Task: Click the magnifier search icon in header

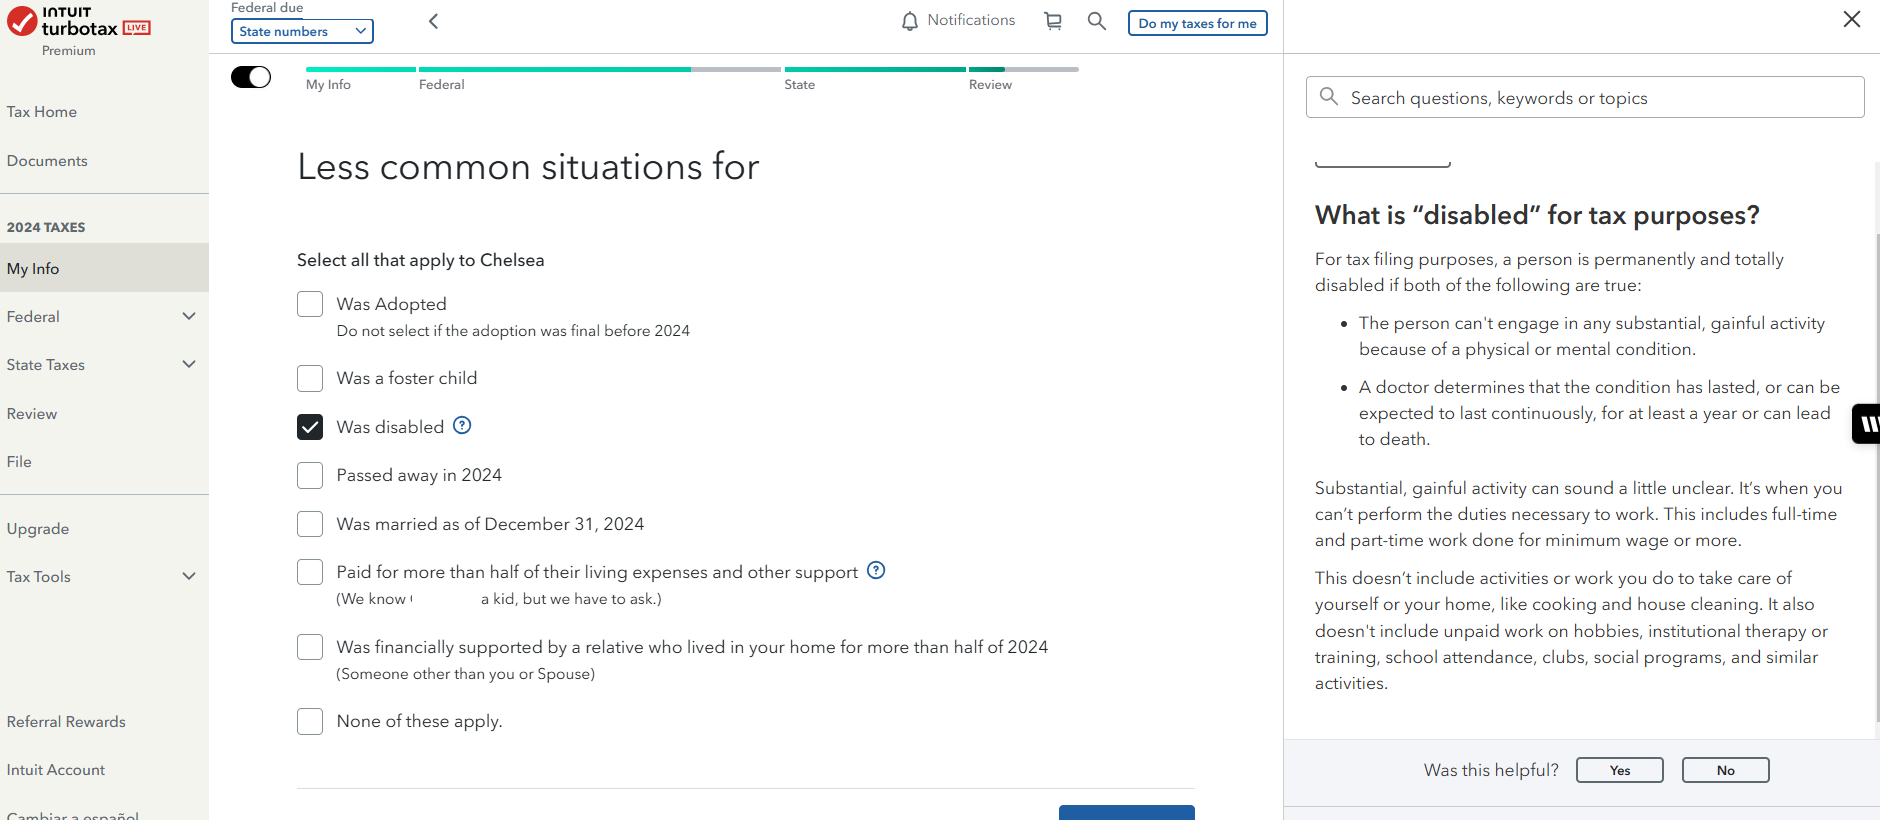Action: coord(1097,21)
